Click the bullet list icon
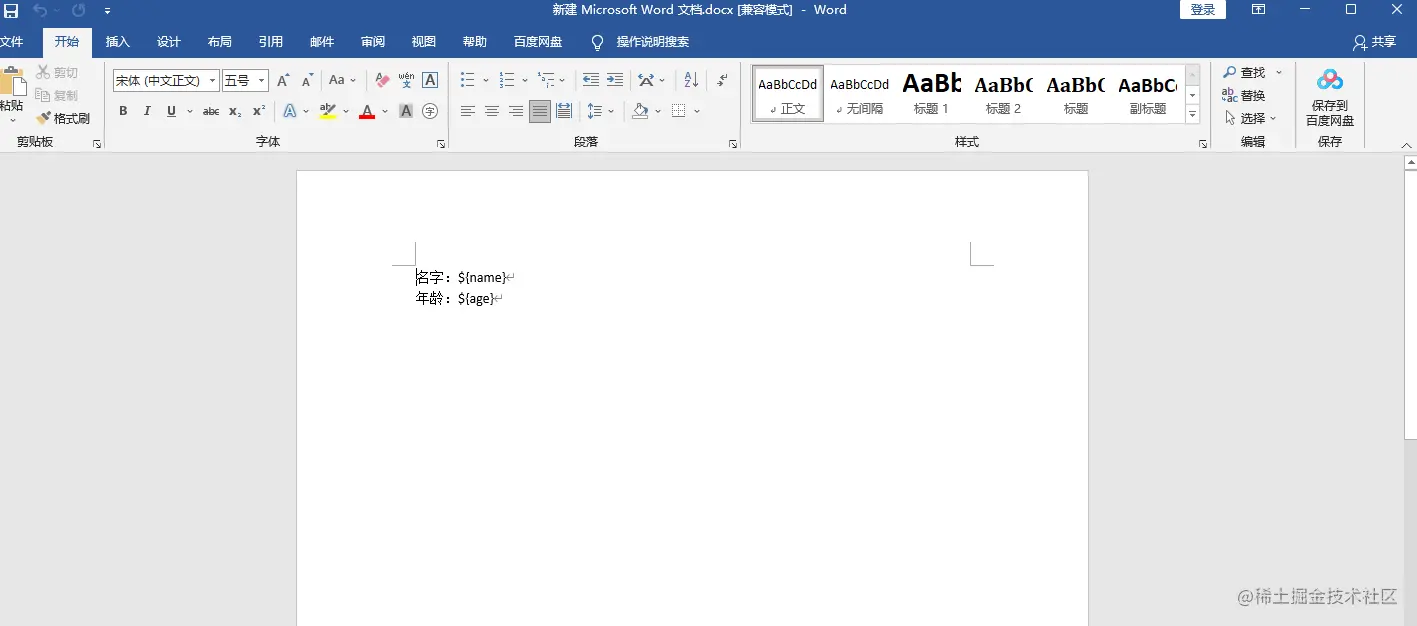This screenshot has height=626, width=1417. [x=468, y=80]
